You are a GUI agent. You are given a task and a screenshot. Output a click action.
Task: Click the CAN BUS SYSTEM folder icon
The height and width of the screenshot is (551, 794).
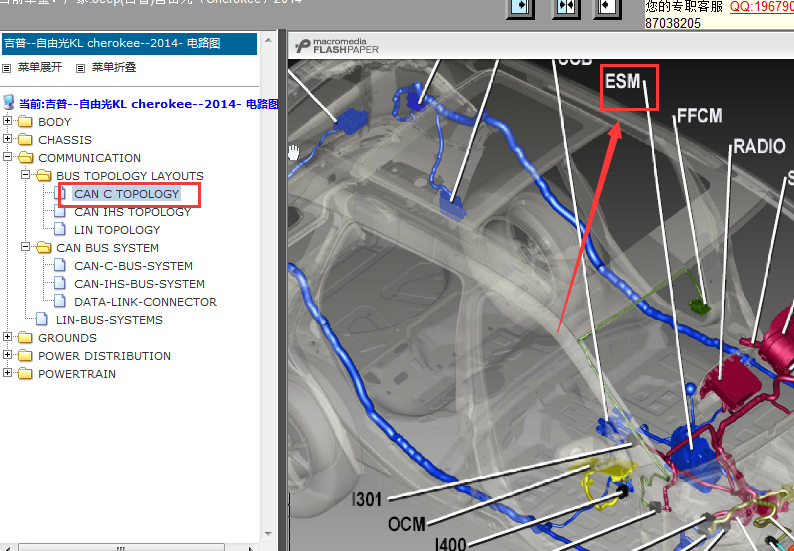[44, 247]
